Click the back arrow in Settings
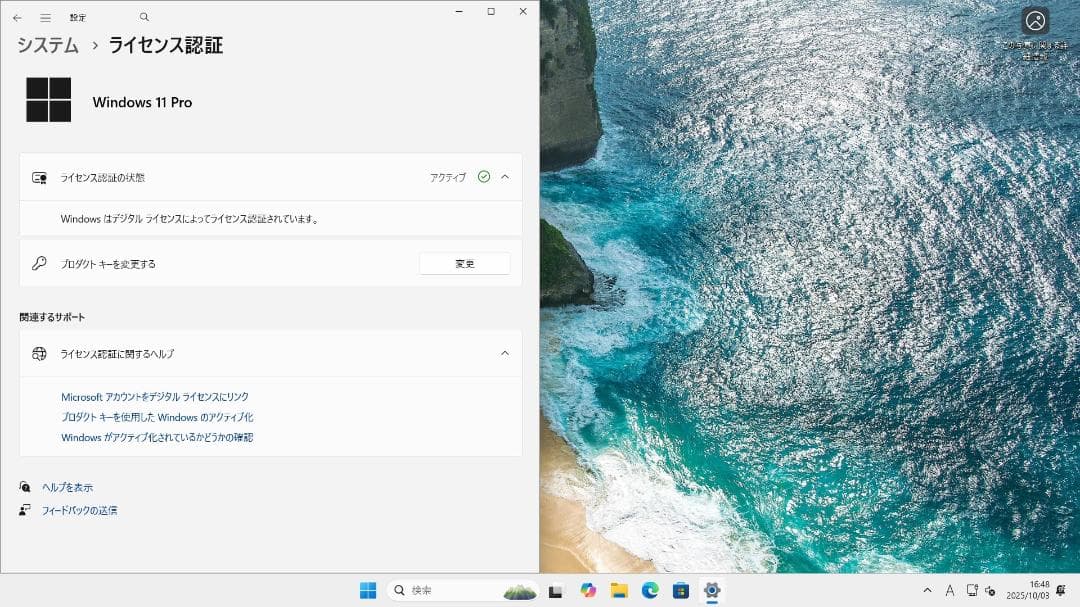The image size is (1080, 607). click(x=17, y=16)
